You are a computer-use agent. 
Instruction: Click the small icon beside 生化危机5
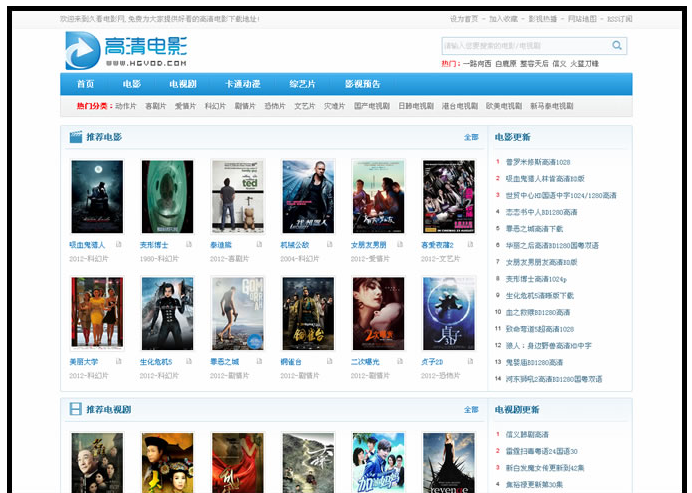pos(189,361)
